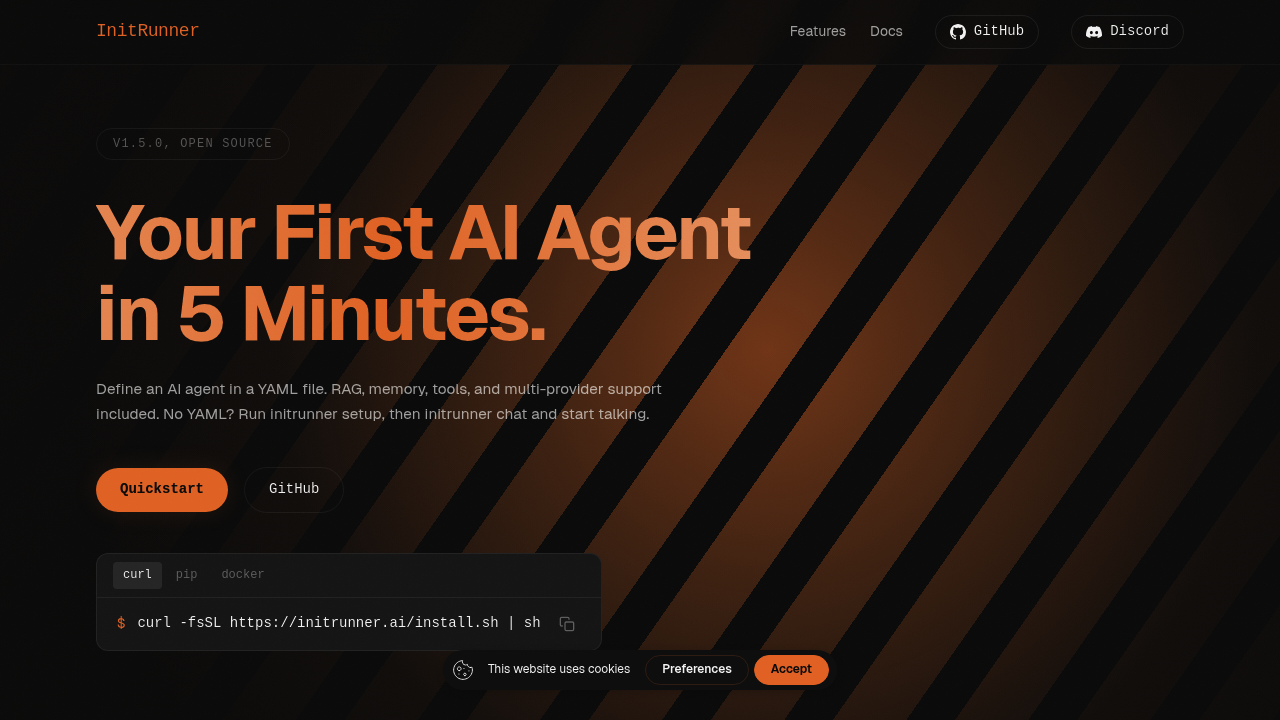Screen dimensions: 1280x720
Task: Copy the install command with the copy icon
Action: click(x=567, y=624)
